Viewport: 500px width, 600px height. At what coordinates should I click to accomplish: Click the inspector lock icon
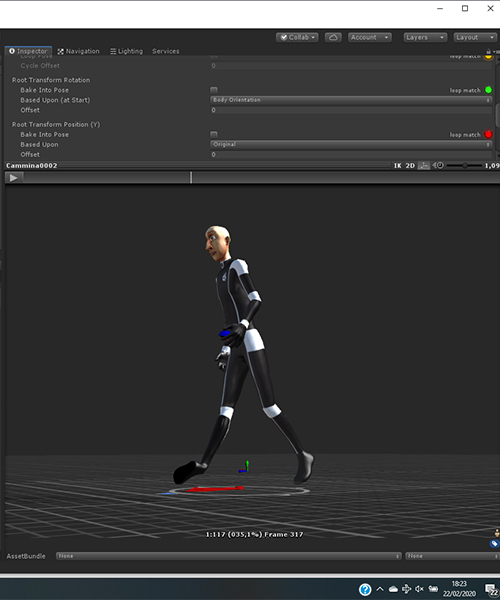pos(489,51)
